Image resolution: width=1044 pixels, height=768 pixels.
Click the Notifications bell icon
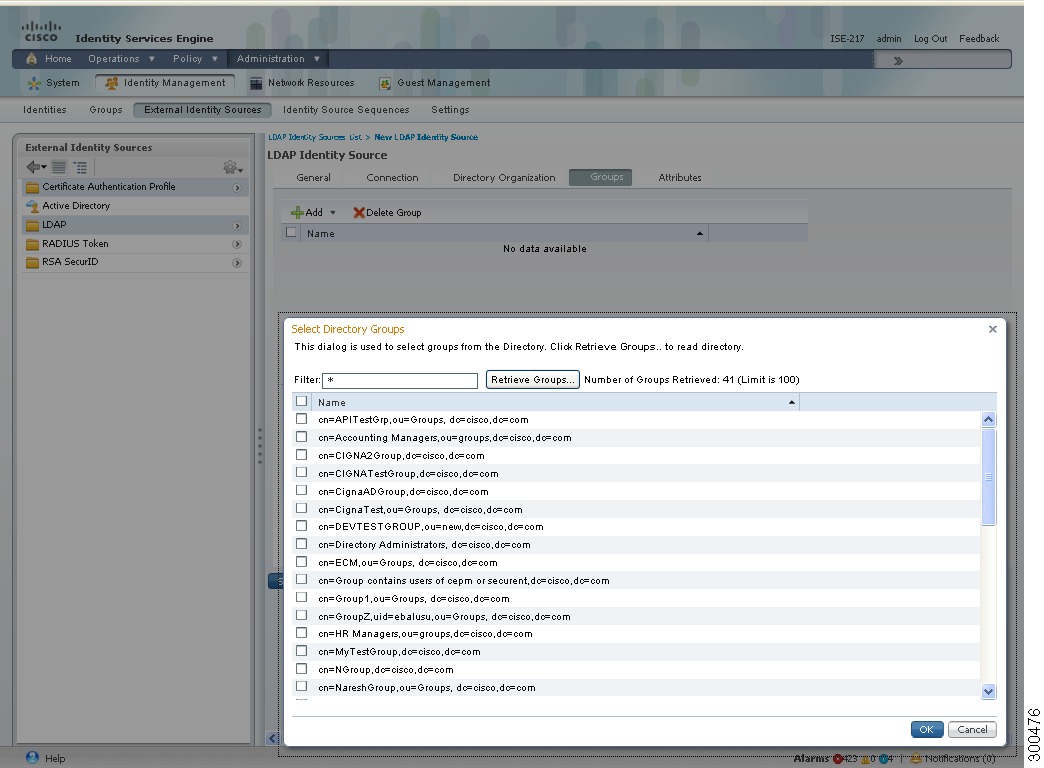coord(915,758)
